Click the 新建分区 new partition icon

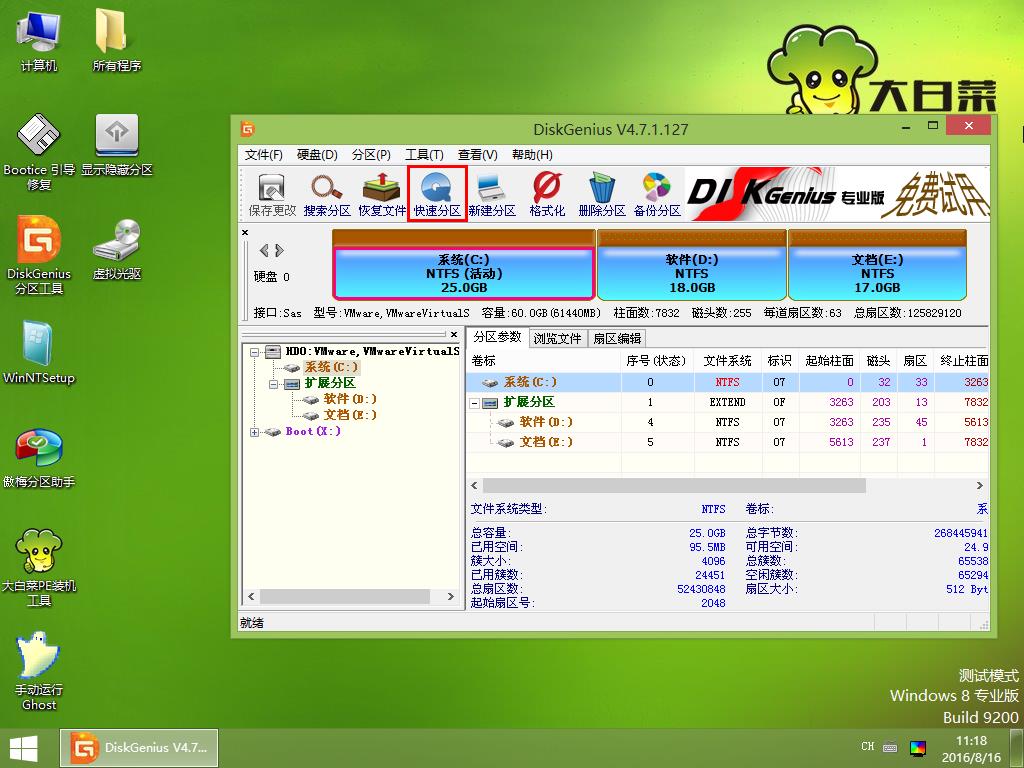click(491, 194)
